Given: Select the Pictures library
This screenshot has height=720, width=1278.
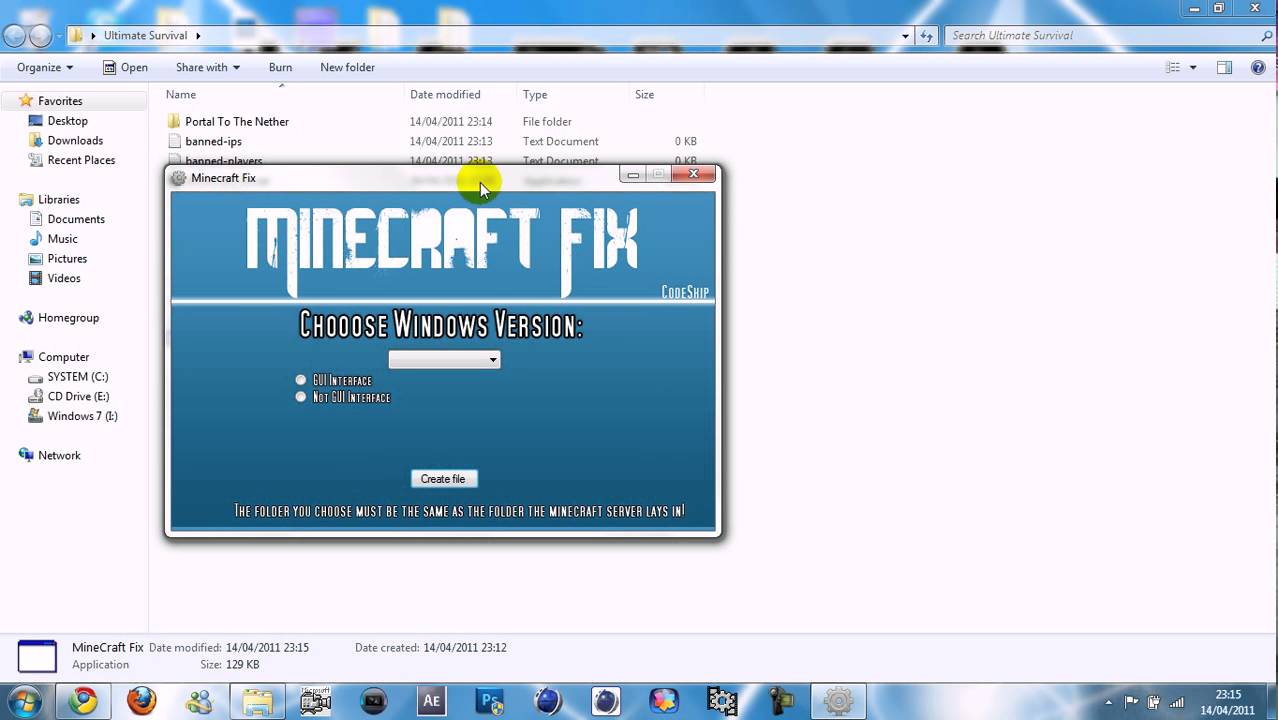Looking at the screenshot, I should click(67, 259).
